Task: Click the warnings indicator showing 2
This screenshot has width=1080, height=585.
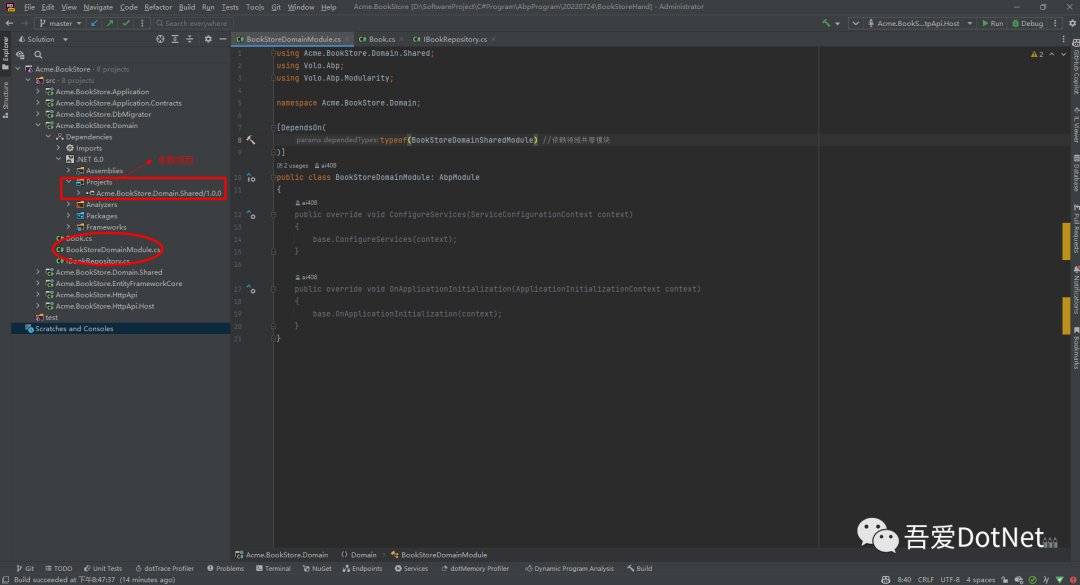Action: [1037, 54]
